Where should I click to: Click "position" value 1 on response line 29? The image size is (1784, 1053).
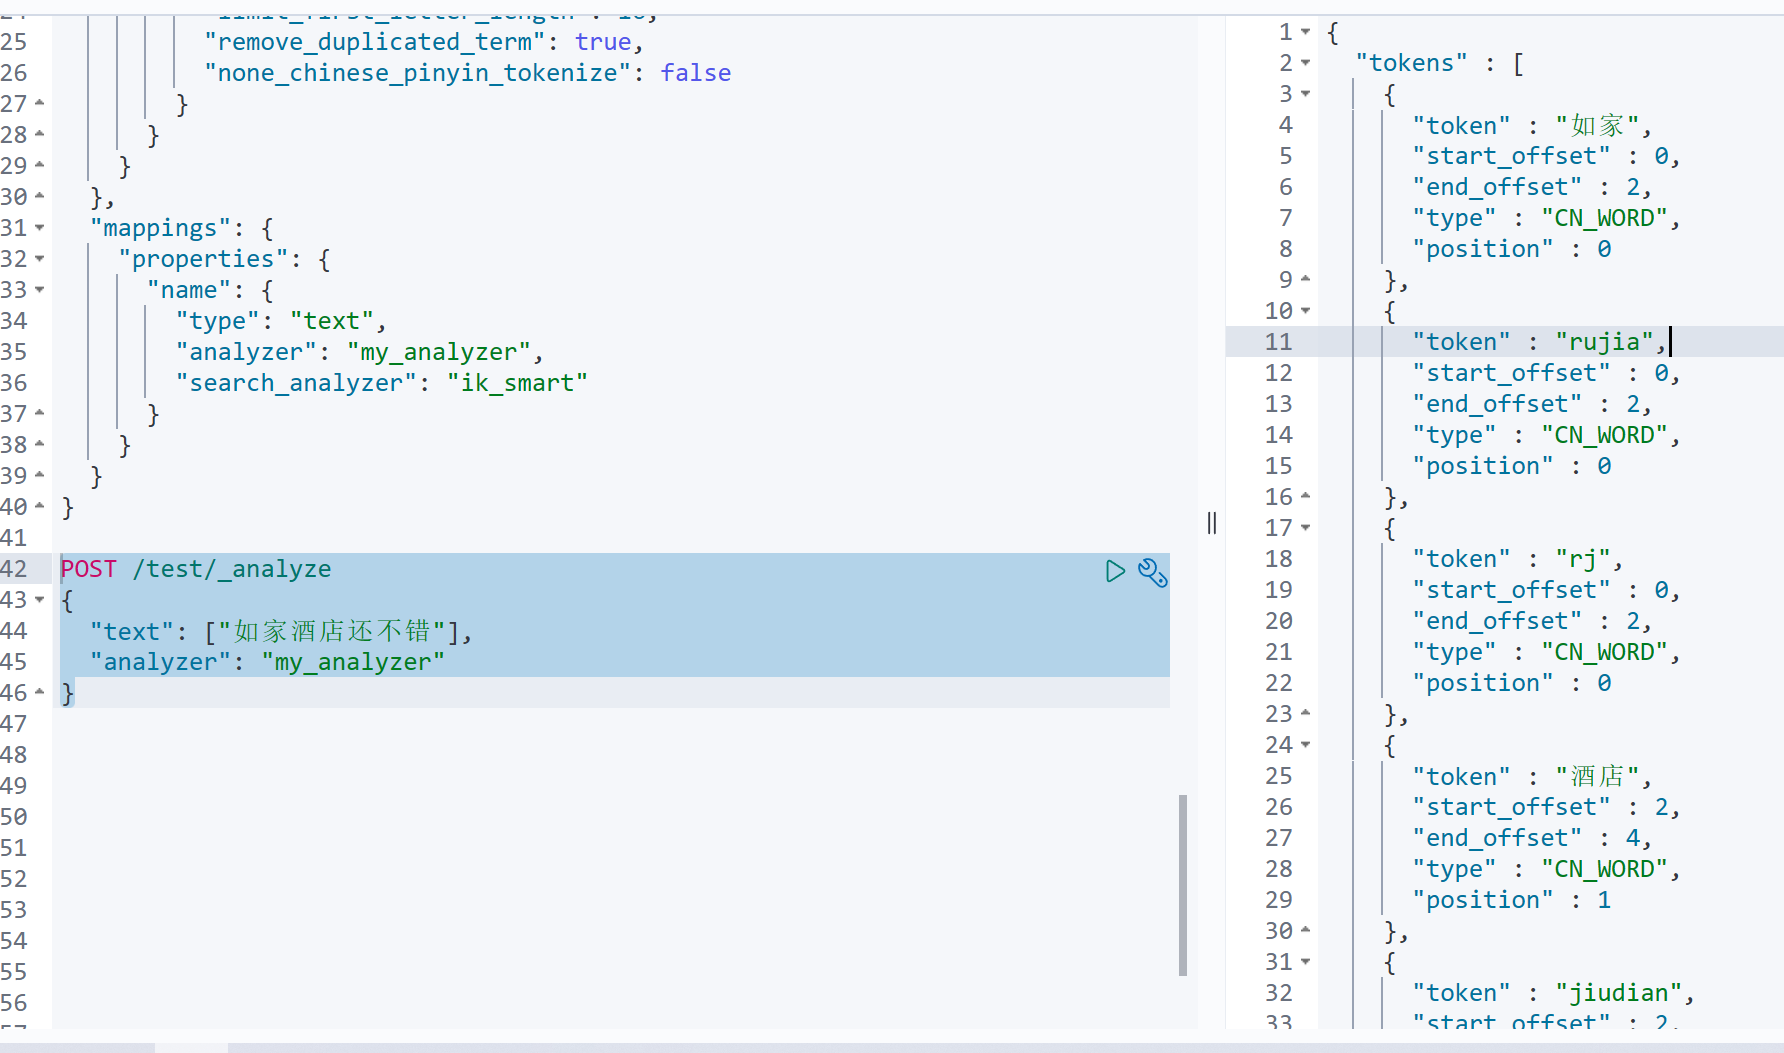[x=1604, y=900]
